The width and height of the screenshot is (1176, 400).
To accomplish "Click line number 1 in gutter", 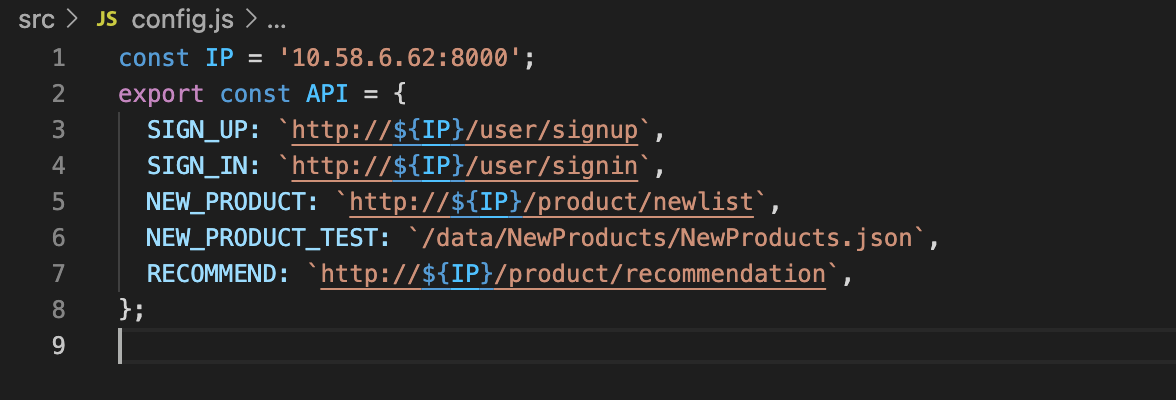I will (58, 59).
